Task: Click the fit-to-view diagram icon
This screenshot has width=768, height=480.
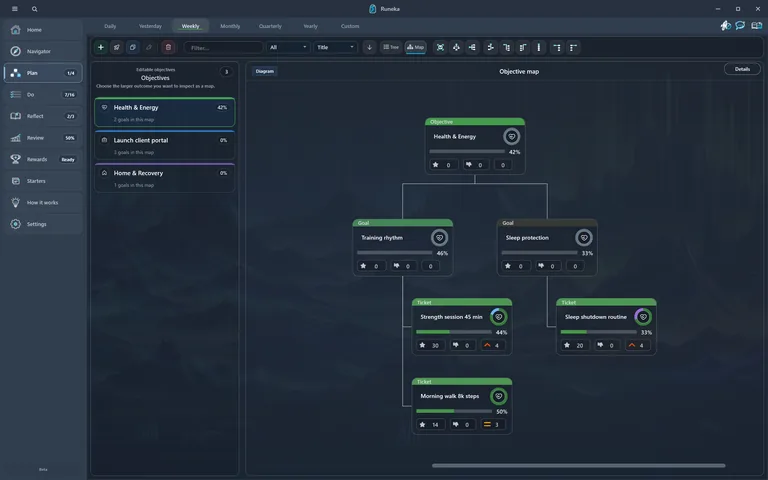Action: click(440, 48)
